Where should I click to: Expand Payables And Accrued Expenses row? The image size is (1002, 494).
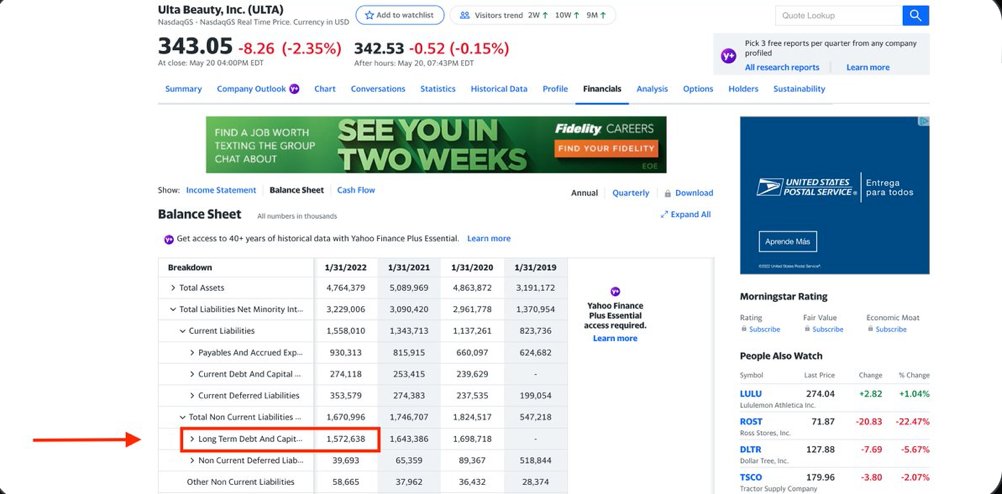pyautogui.click(x=192, y=353)
